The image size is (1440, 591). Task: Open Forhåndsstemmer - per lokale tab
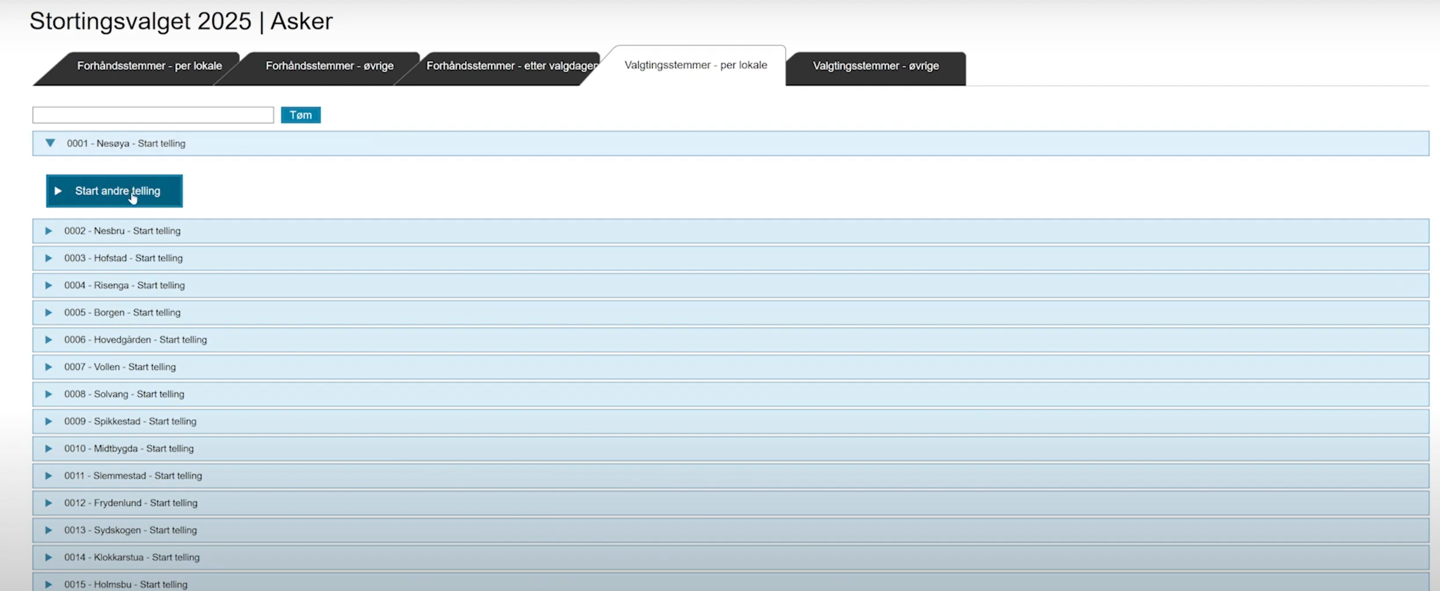pos(148,66)
